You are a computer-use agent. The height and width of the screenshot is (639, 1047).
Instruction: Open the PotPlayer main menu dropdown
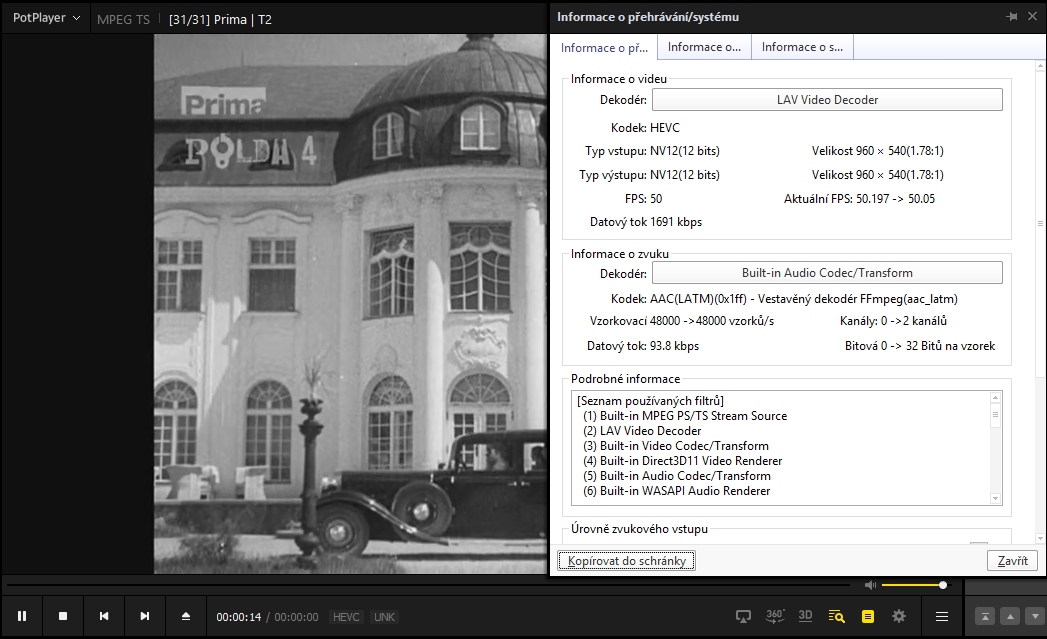46,18
